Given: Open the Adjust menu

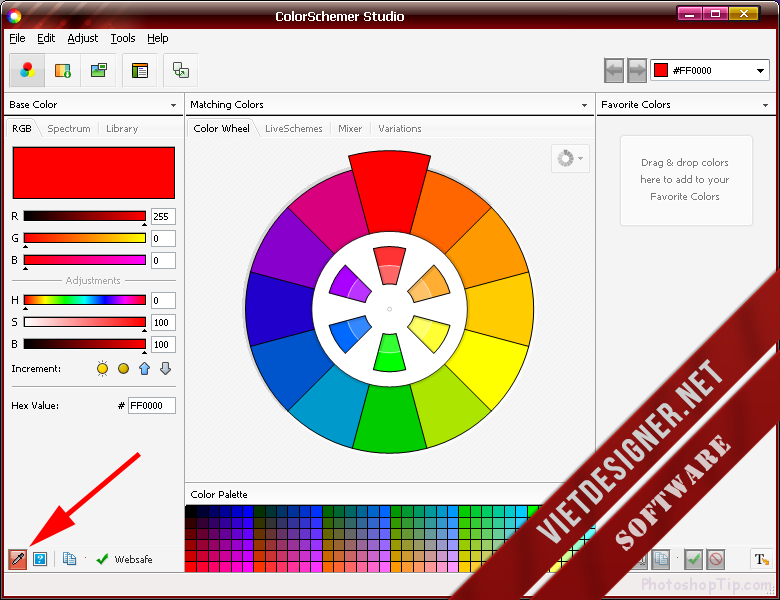Looking at the screenshot, I should pyautogui.click(x=83, y=38).
